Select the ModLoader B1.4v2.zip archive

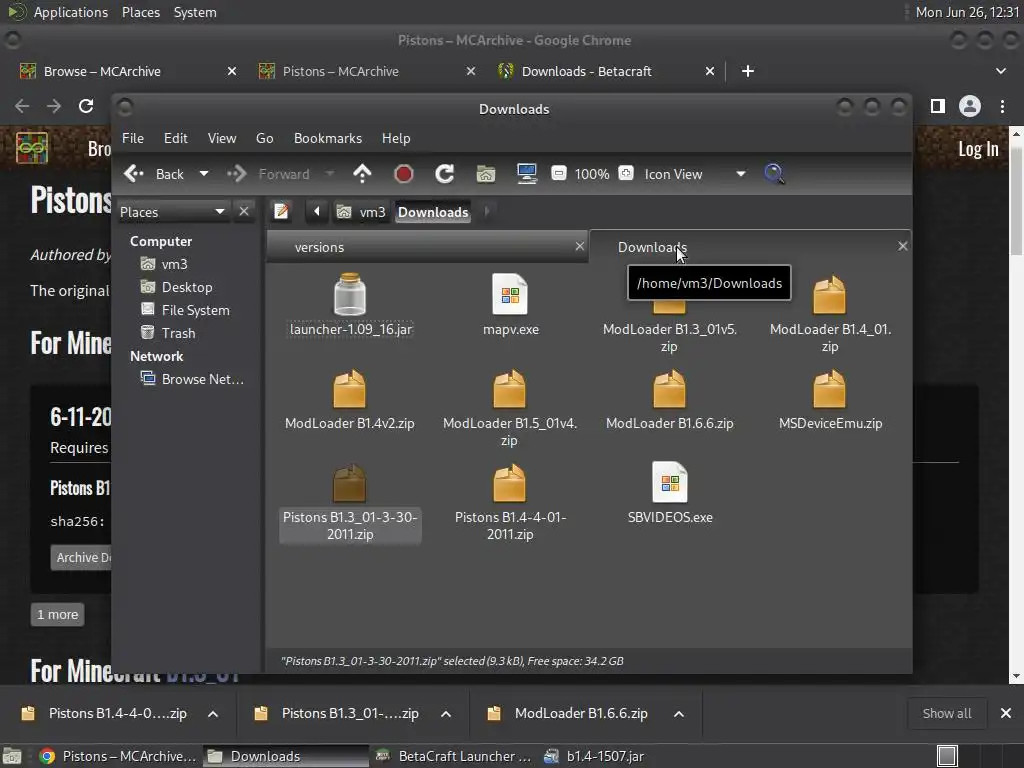[x=349, y=389]
